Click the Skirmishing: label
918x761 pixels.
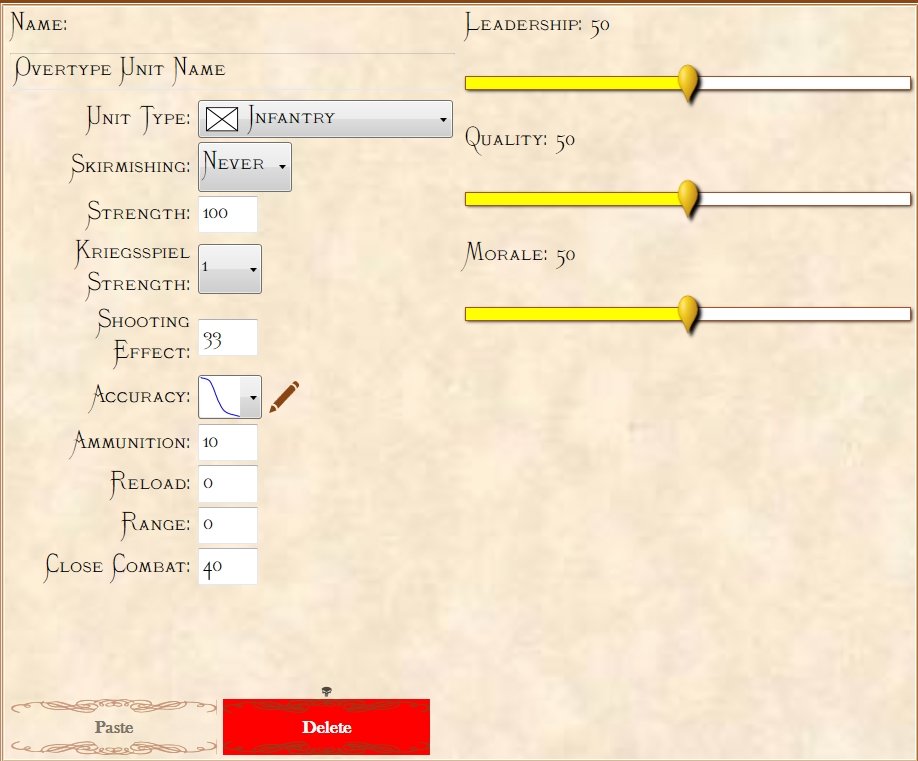131,166
